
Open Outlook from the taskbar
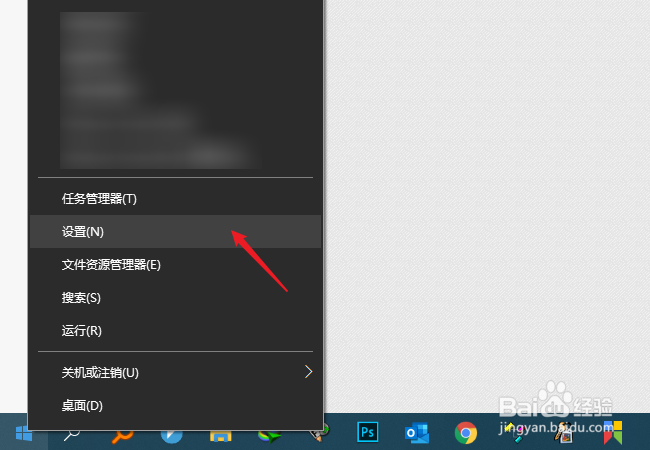coord(417,433)
